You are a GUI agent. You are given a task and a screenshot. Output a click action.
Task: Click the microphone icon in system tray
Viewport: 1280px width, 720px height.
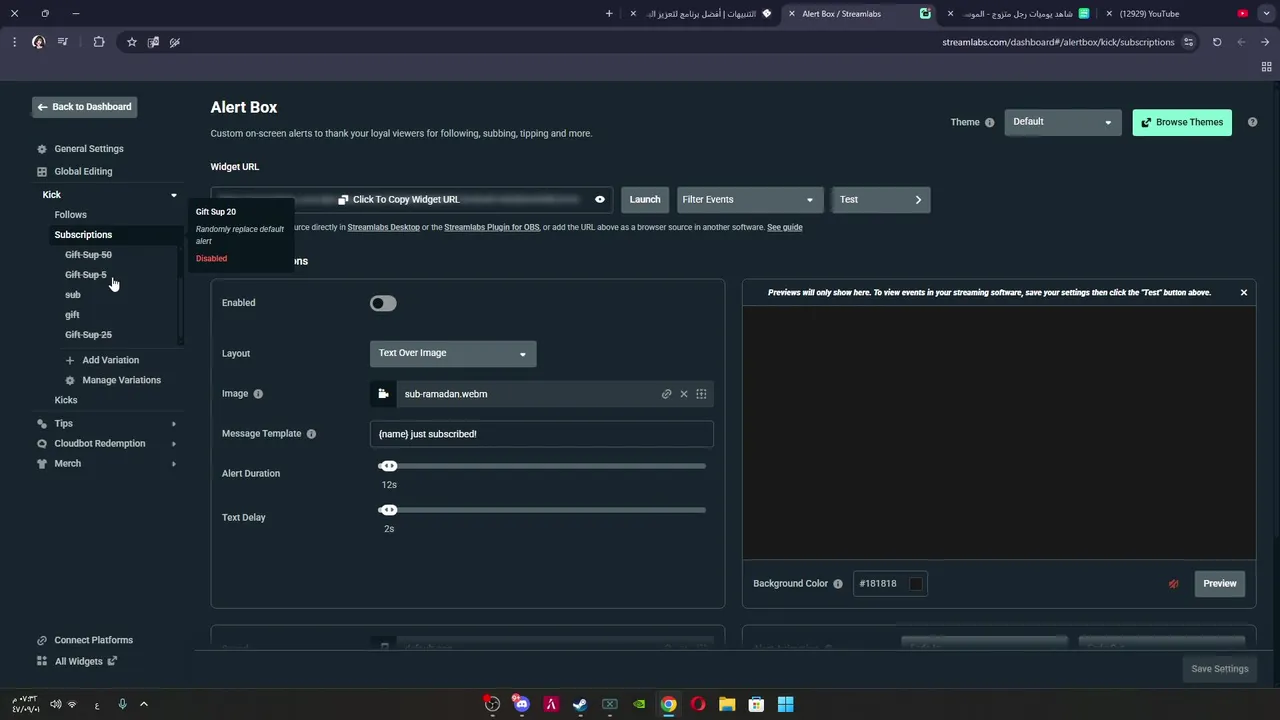point(122,704)
